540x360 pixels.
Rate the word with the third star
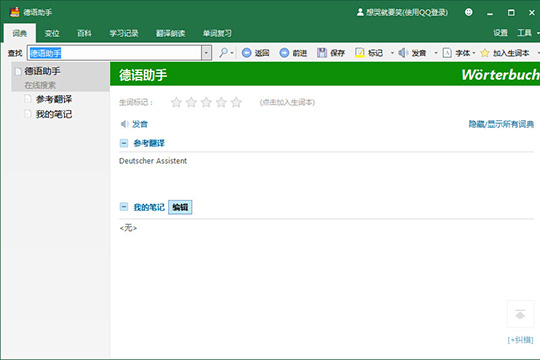[x=206, y=102]
